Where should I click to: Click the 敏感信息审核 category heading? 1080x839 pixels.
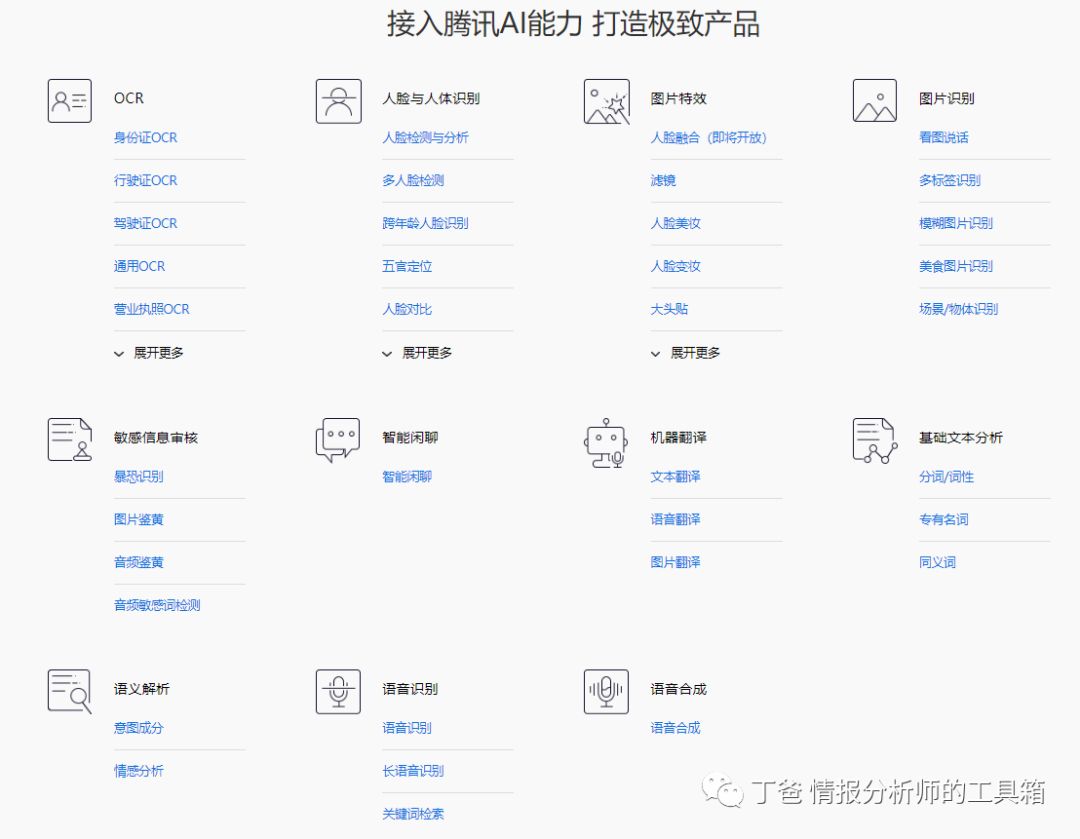pyautogui.click(x=156, y=437)
